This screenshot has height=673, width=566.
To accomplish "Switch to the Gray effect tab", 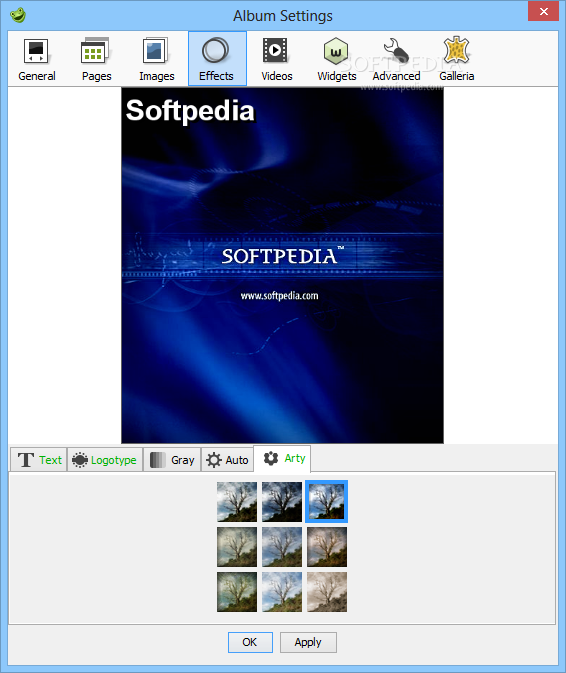I will point(172,460).
